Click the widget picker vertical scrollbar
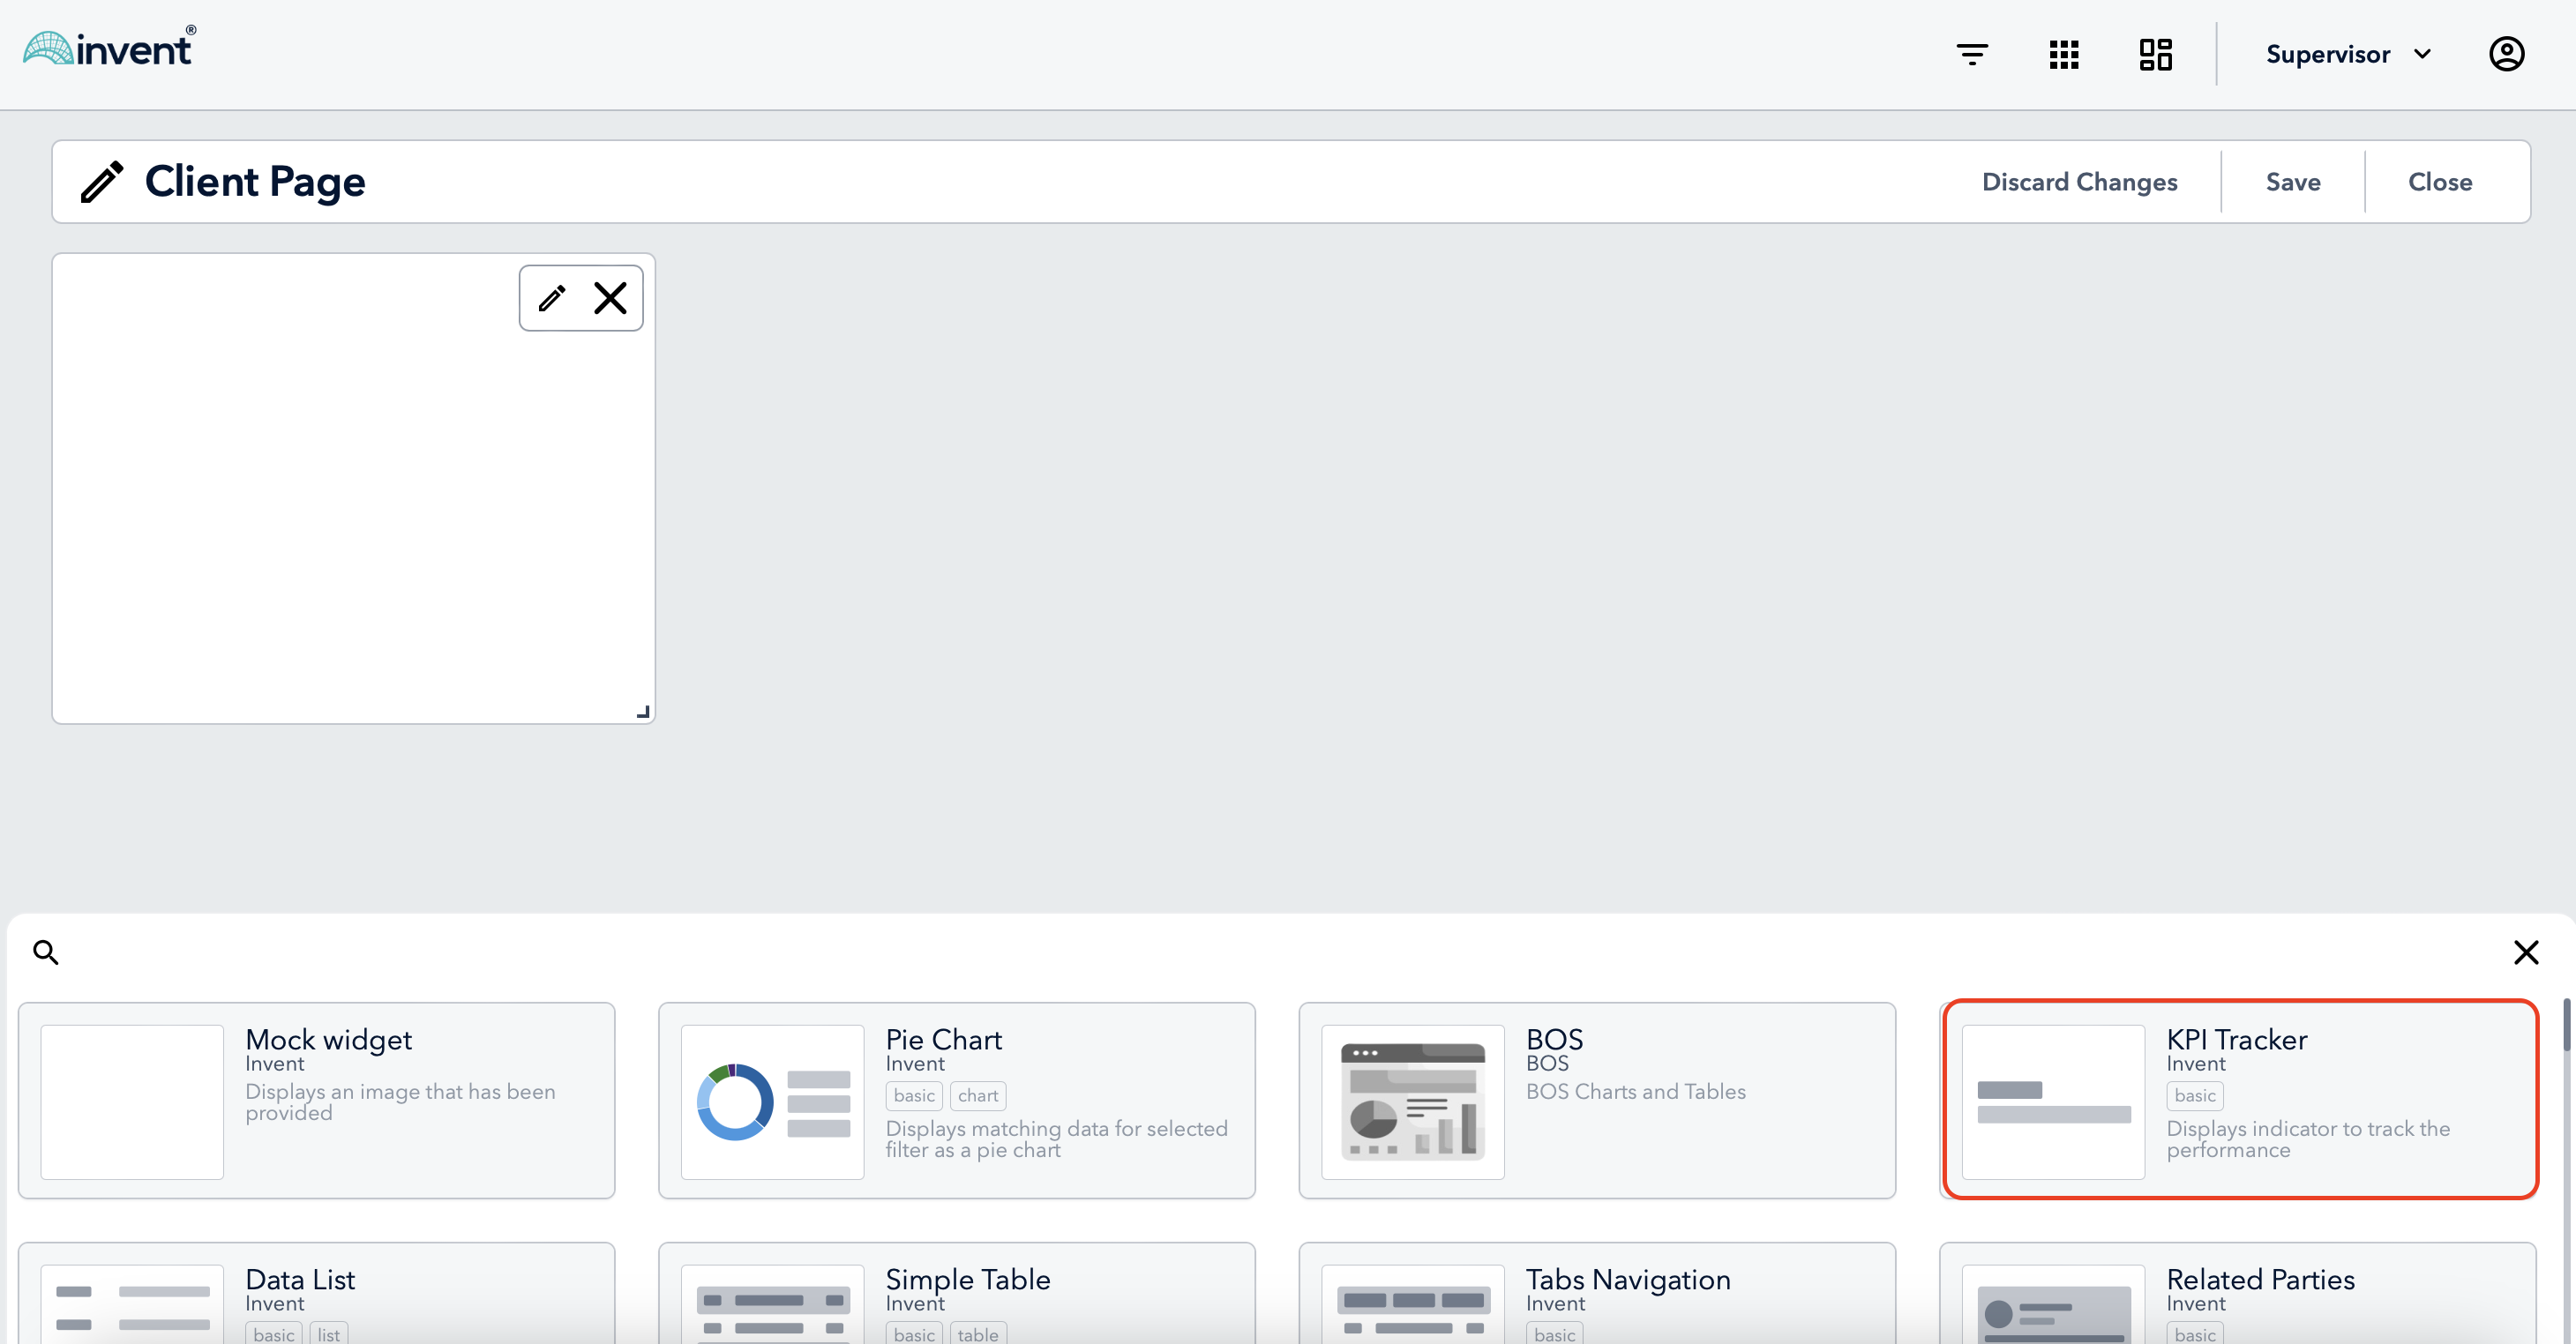Viewport: 2576px width, 1344px height. pos(2567,1025)
